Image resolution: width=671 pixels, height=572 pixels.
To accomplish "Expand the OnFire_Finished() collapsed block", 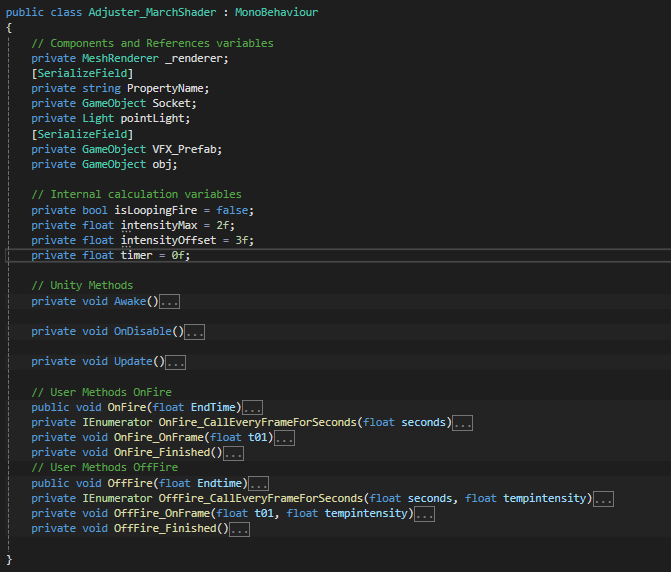I will [x=233, y=453].
